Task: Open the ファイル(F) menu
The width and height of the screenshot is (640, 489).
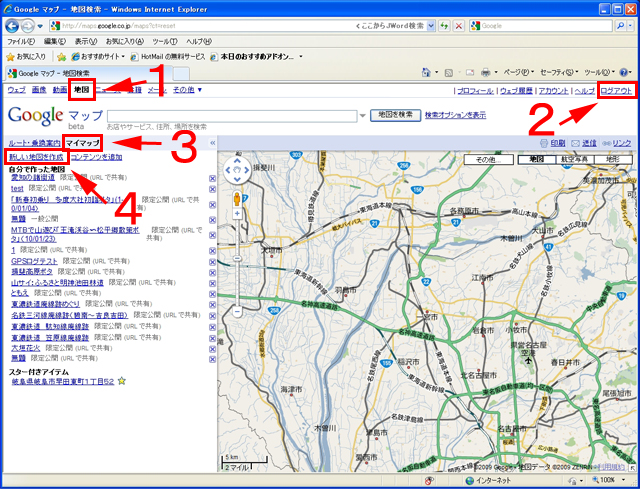Action: [x=21, y=42]
